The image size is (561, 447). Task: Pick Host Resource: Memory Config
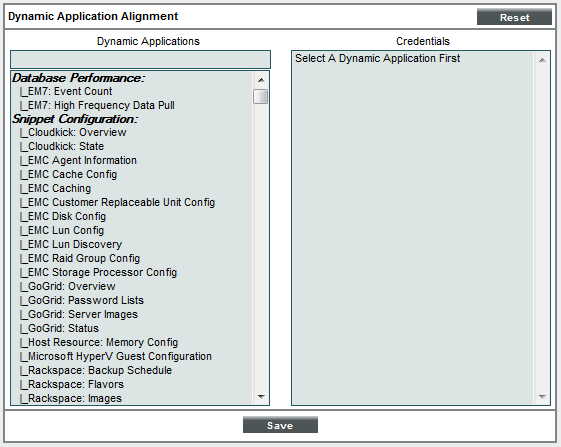(x=99, y=342)
